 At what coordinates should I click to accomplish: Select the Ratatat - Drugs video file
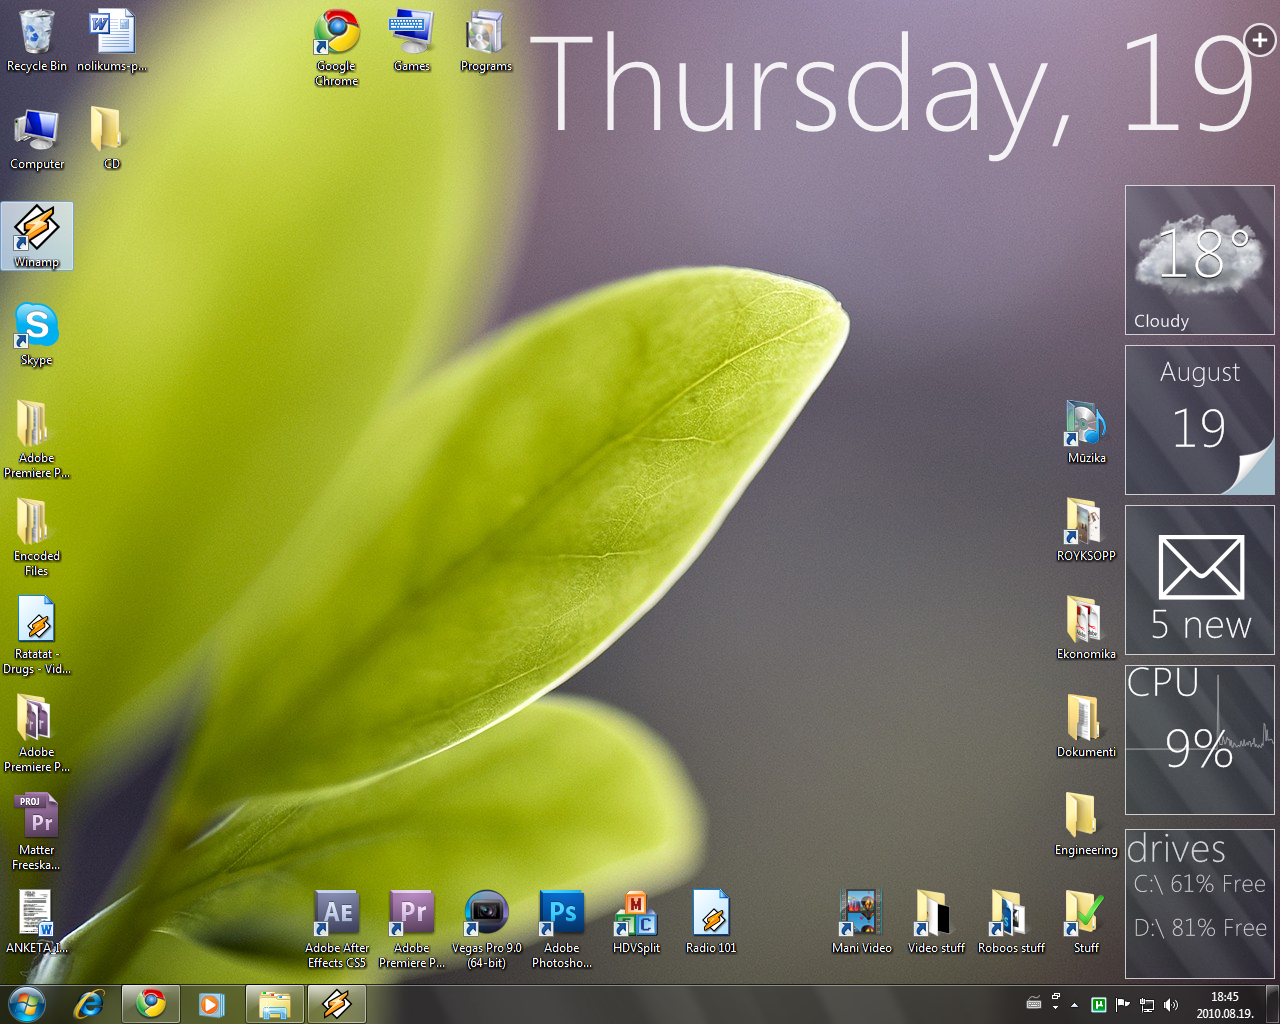point(37,635)
